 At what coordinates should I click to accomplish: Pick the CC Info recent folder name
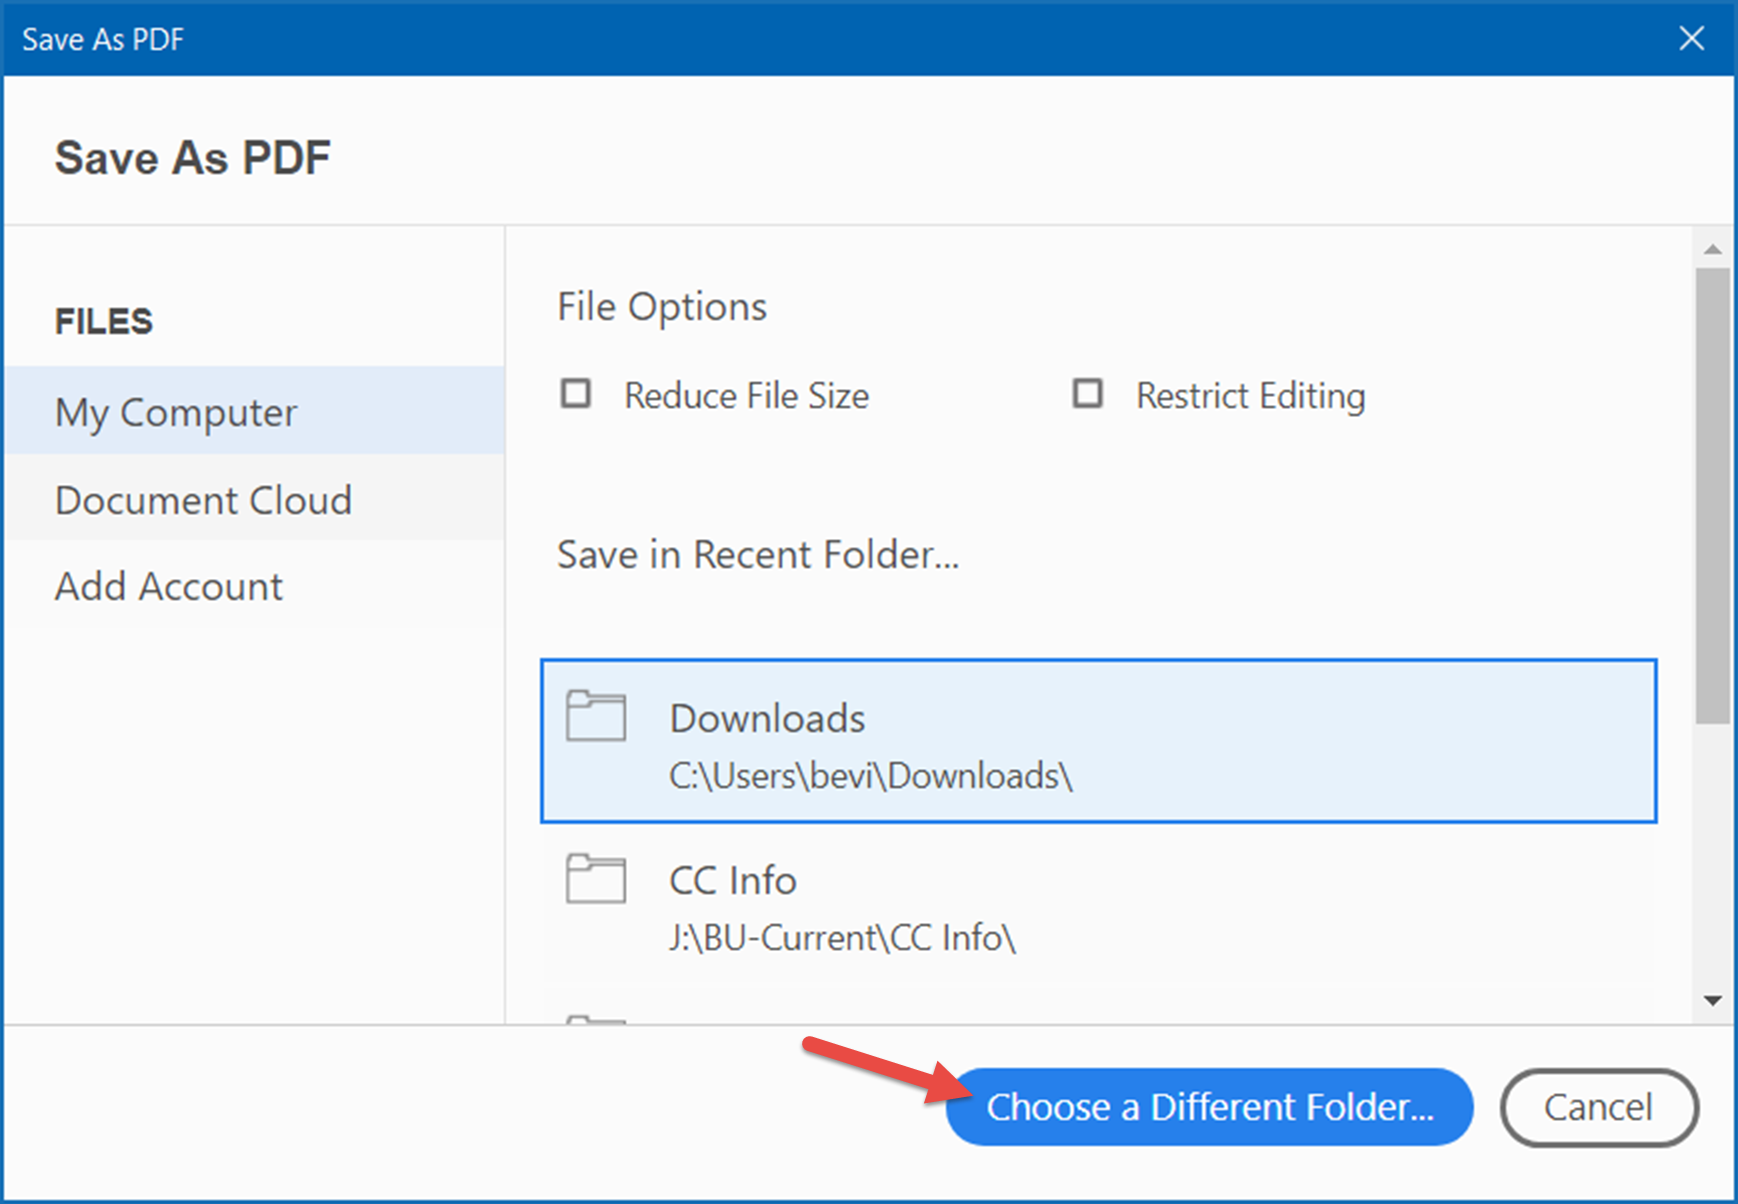[x=732, y=881]
